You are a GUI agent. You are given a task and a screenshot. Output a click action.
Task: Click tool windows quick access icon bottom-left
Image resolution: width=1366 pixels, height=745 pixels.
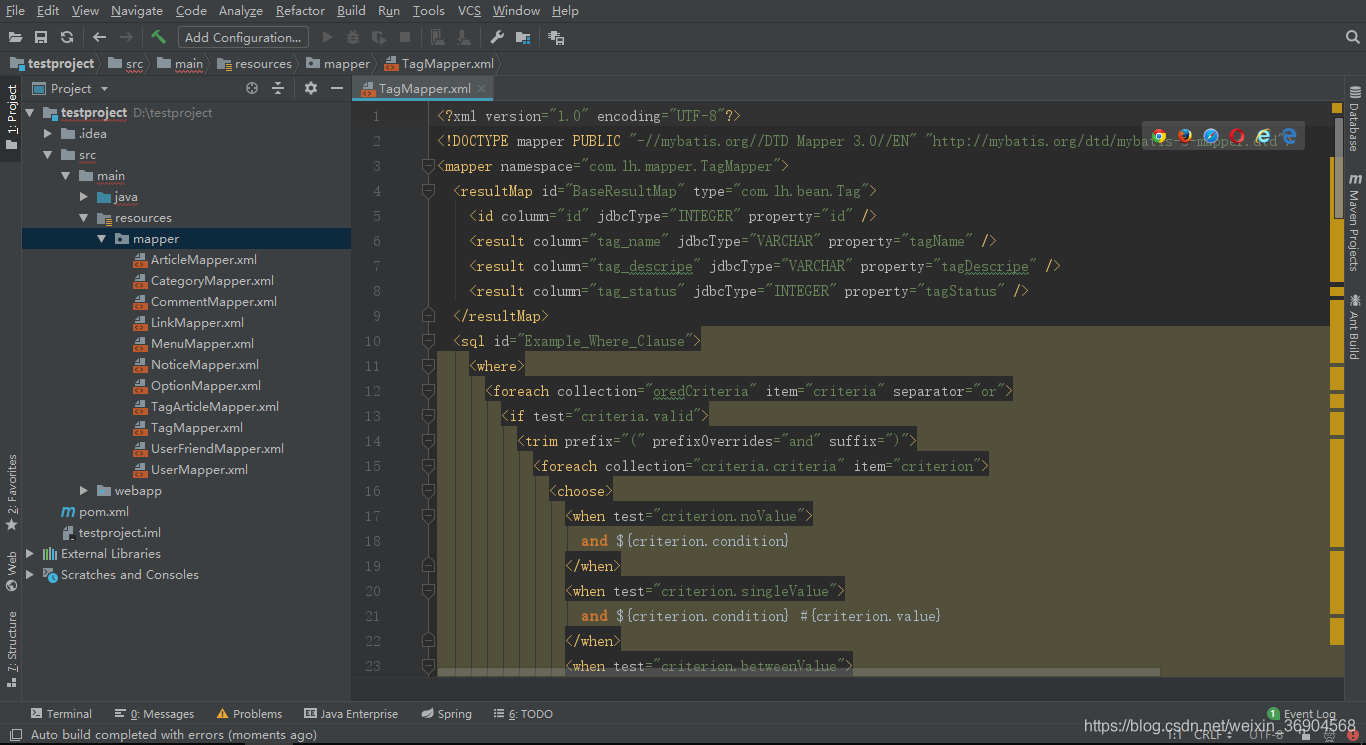click(x=15, y=735)
